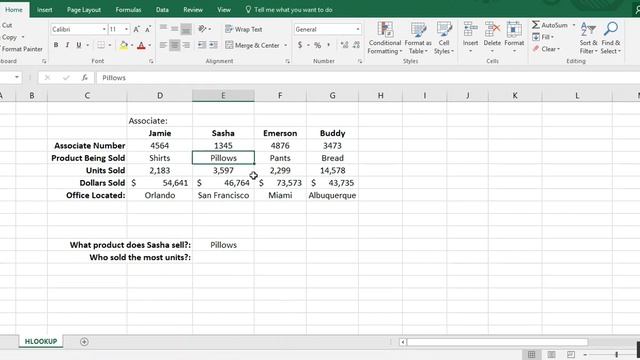Align text right
This screenshot has width=640, height=360.
pyautogui.click(x=186, y=45)
